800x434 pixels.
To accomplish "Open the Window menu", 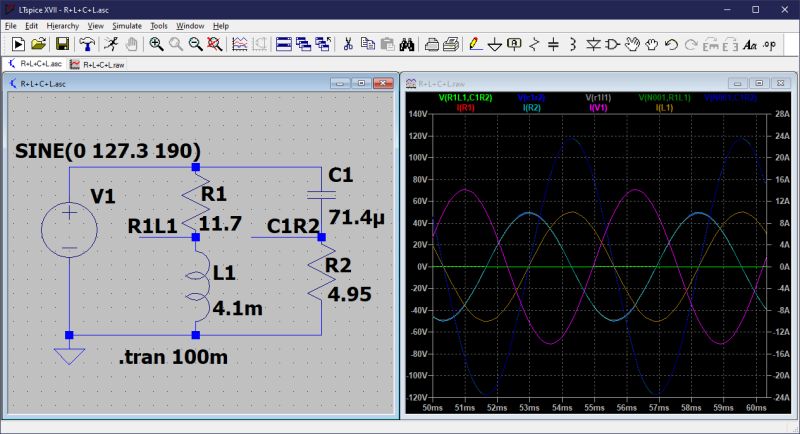I will (x=190, y=25).
